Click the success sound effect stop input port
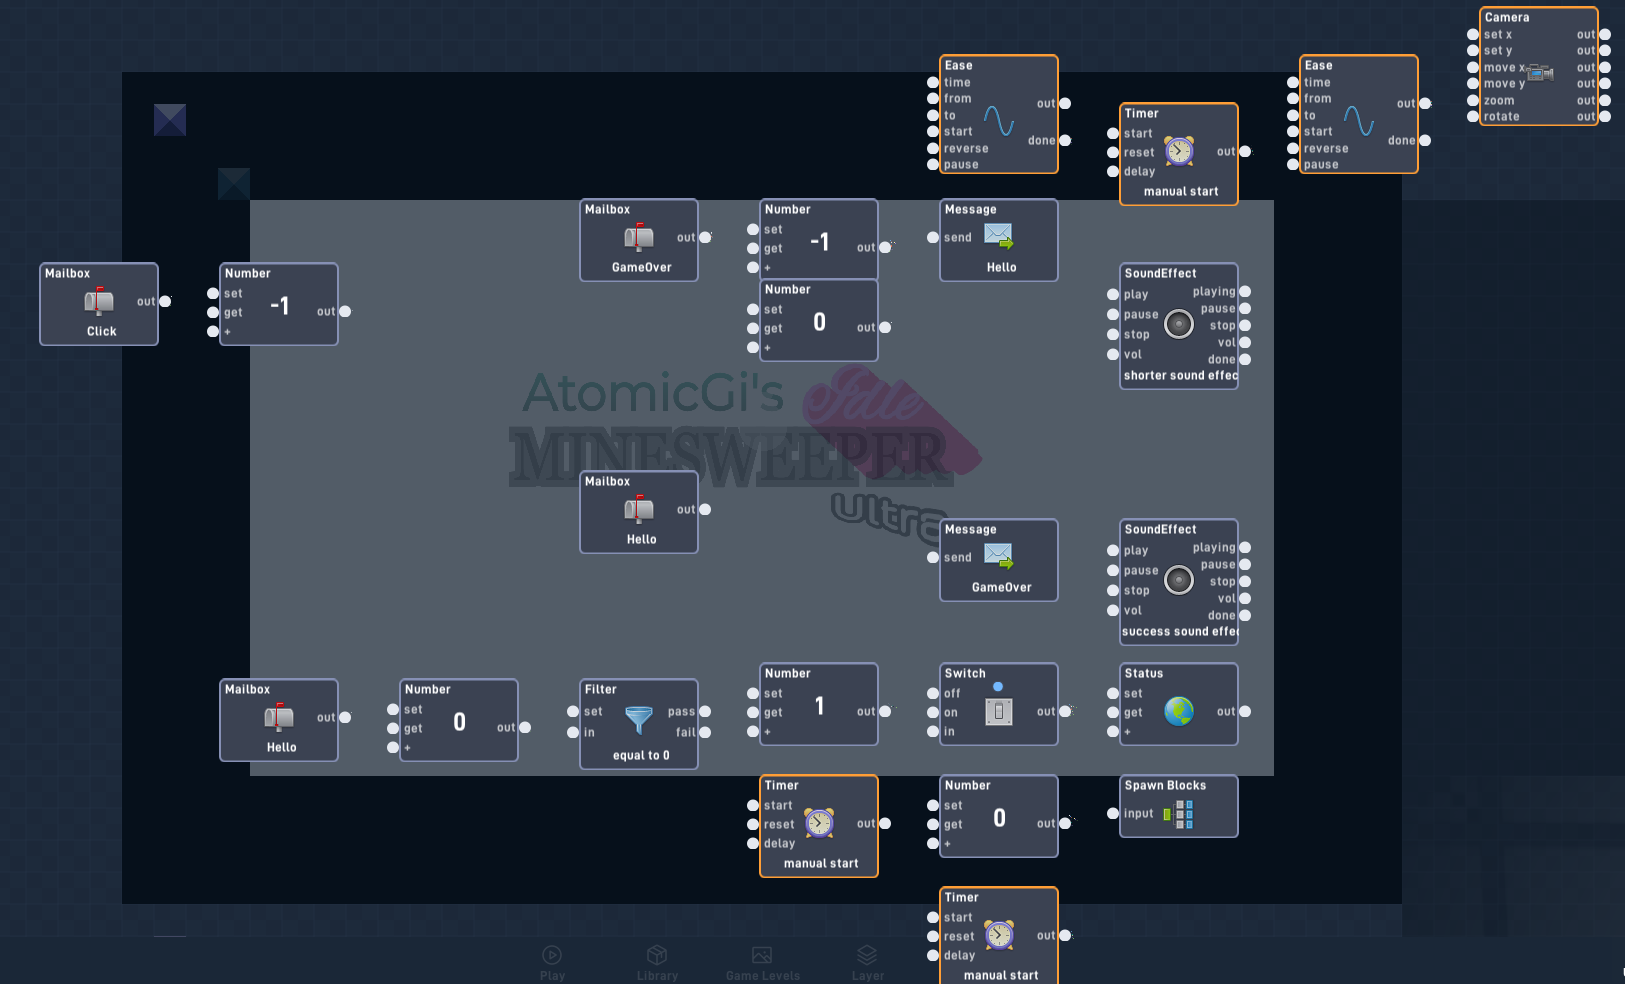This screenshot has height=984, width=1625. pos(1113,590)
